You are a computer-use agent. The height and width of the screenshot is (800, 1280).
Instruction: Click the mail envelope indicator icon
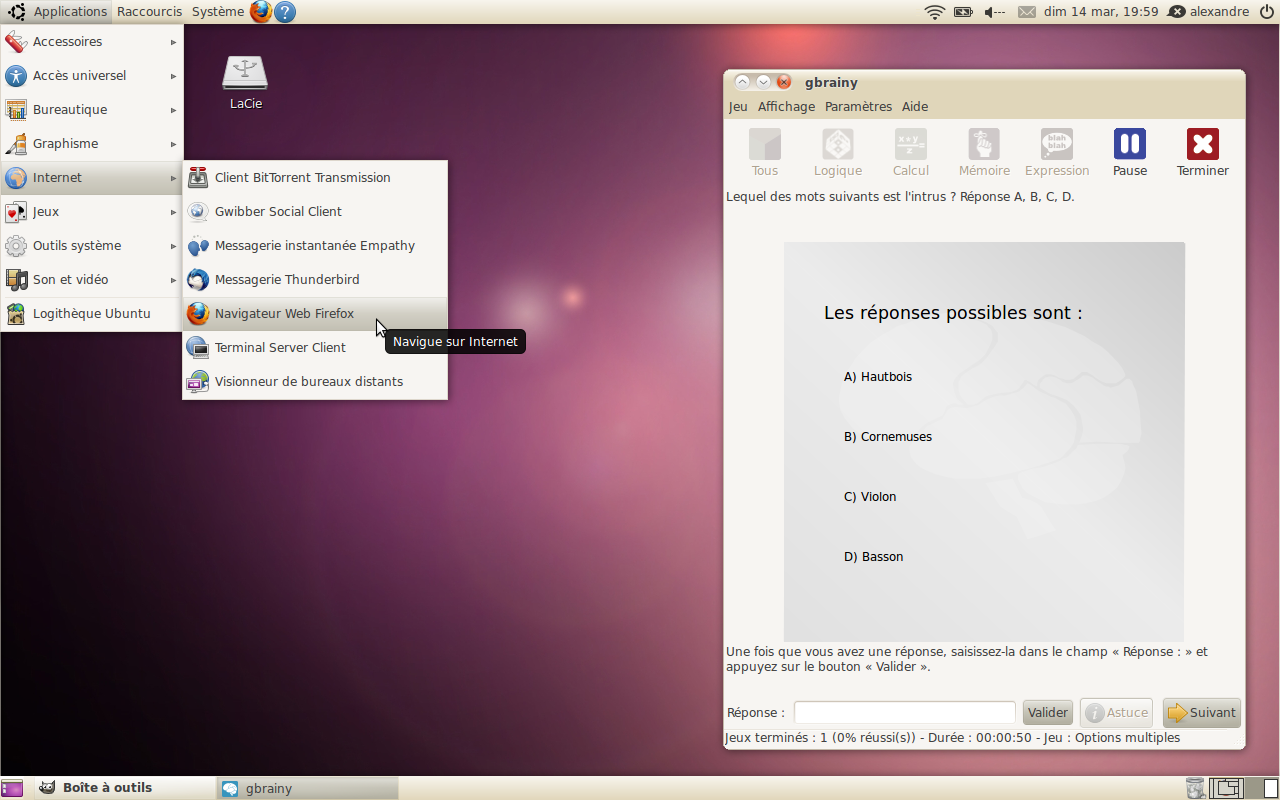1027,12
